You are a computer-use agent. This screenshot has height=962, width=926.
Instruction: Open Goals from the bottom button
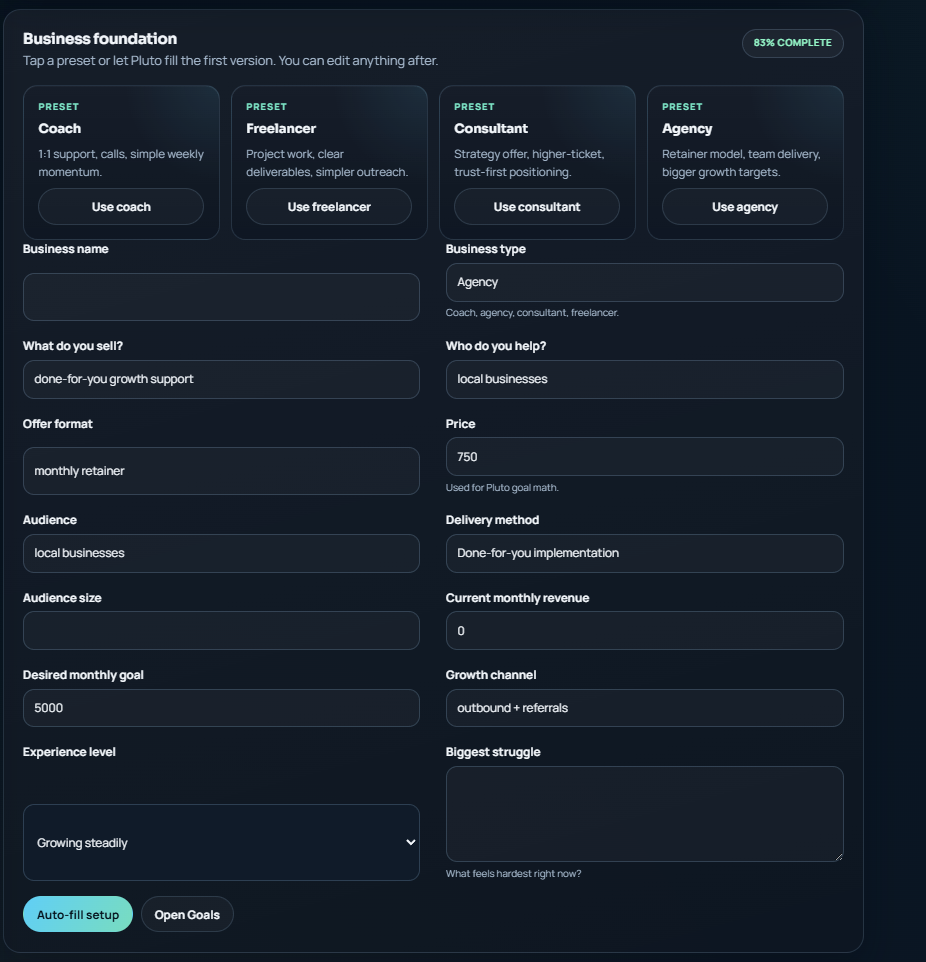pos(187,913)
